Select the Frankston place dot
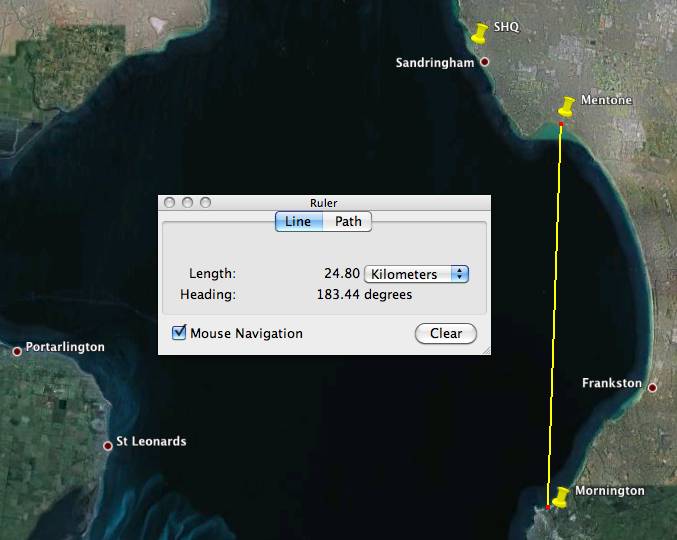 click(x=652, y=387)
